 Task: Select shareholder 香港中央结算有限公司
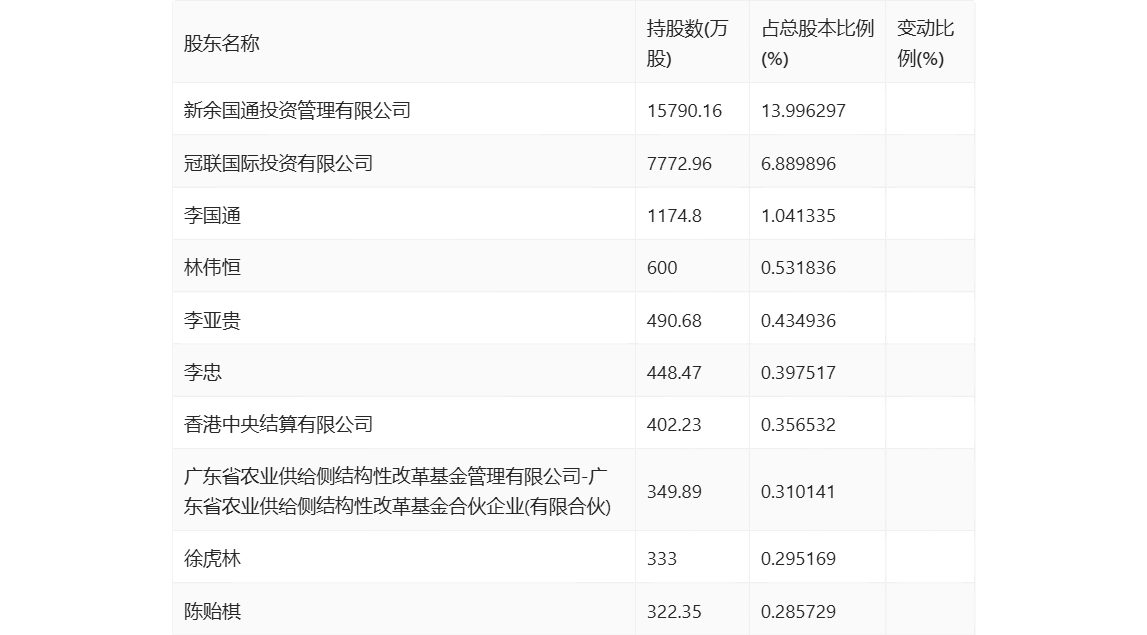(x=278, y=424)
